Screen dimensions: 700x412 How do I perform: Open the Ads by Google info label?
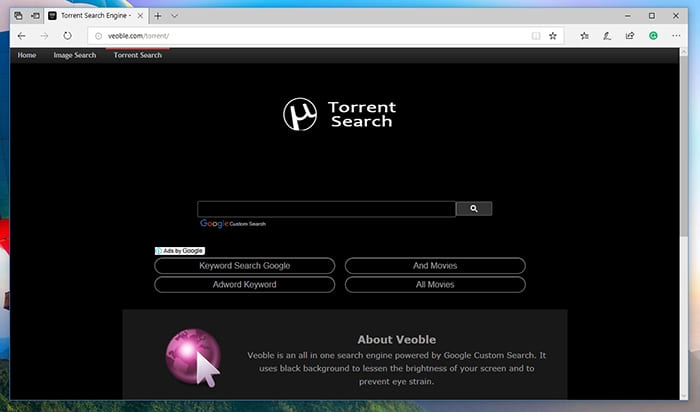coord(180,251)
